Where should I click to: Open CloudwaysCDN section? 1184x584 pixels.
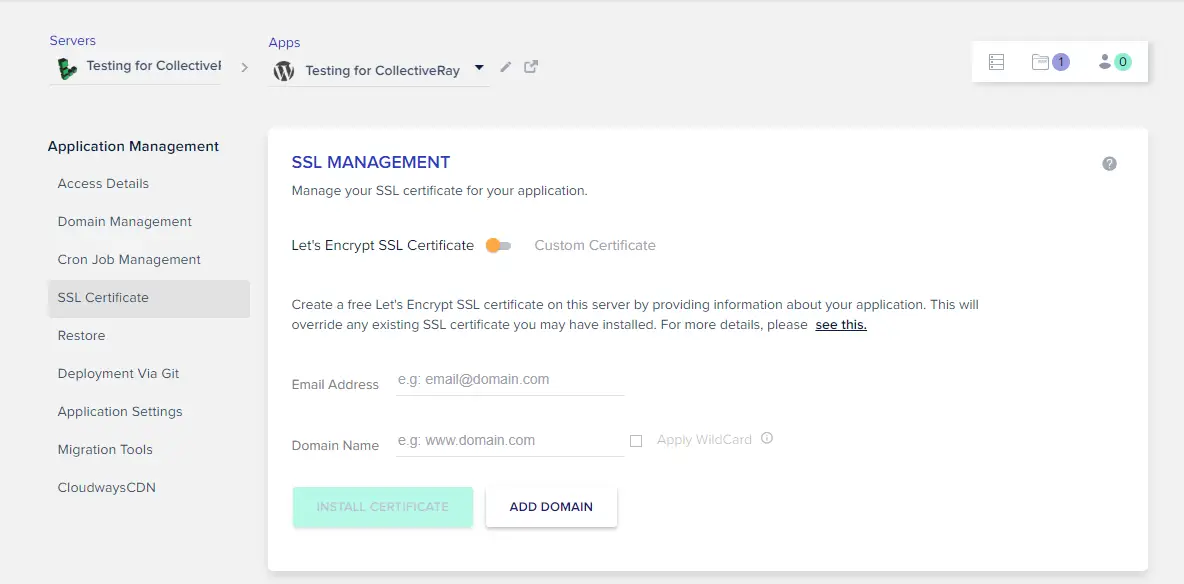pos(106,487)
